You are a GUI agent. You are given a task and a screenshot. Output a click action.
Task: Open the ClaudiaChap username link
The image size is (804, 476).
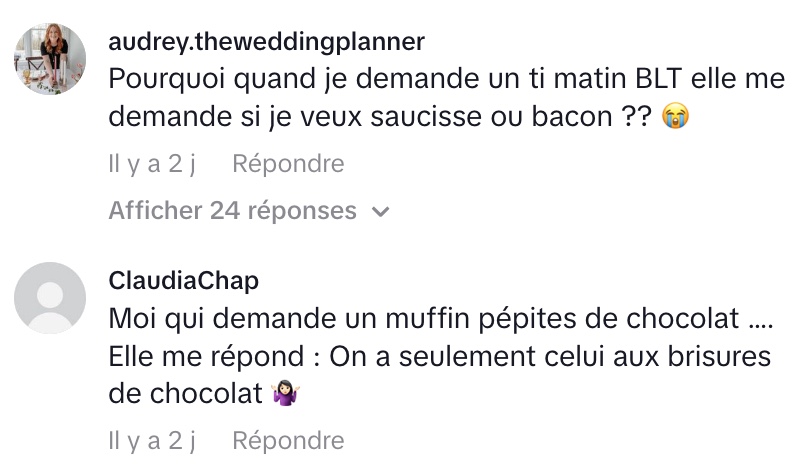183,281
